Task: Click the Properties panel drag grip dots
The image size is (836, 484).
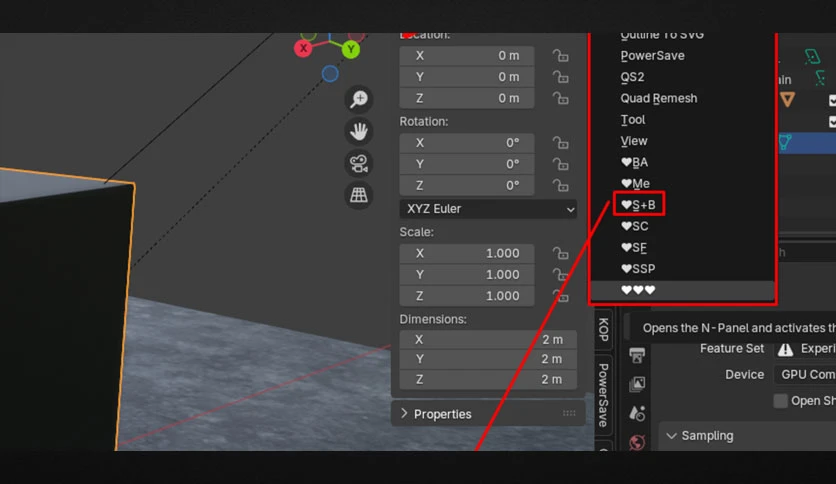Action: coord(569,414)
